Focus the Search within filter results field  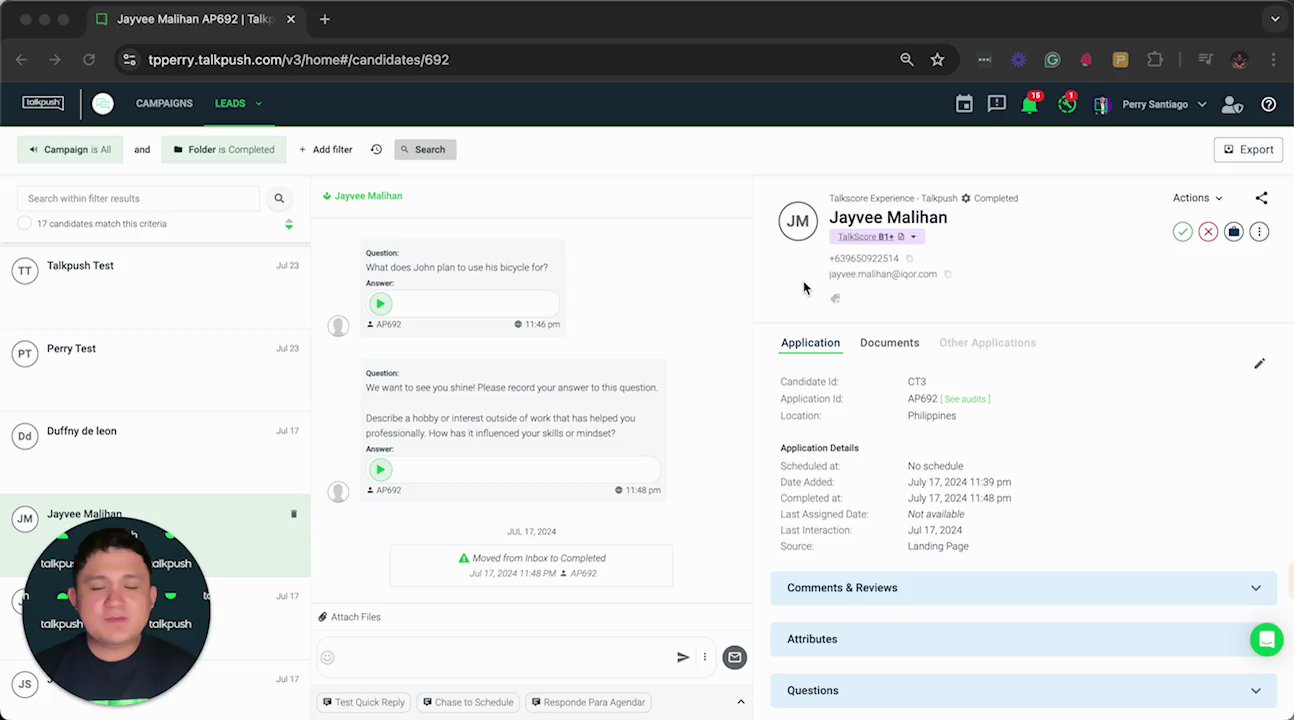click(139, 198)
